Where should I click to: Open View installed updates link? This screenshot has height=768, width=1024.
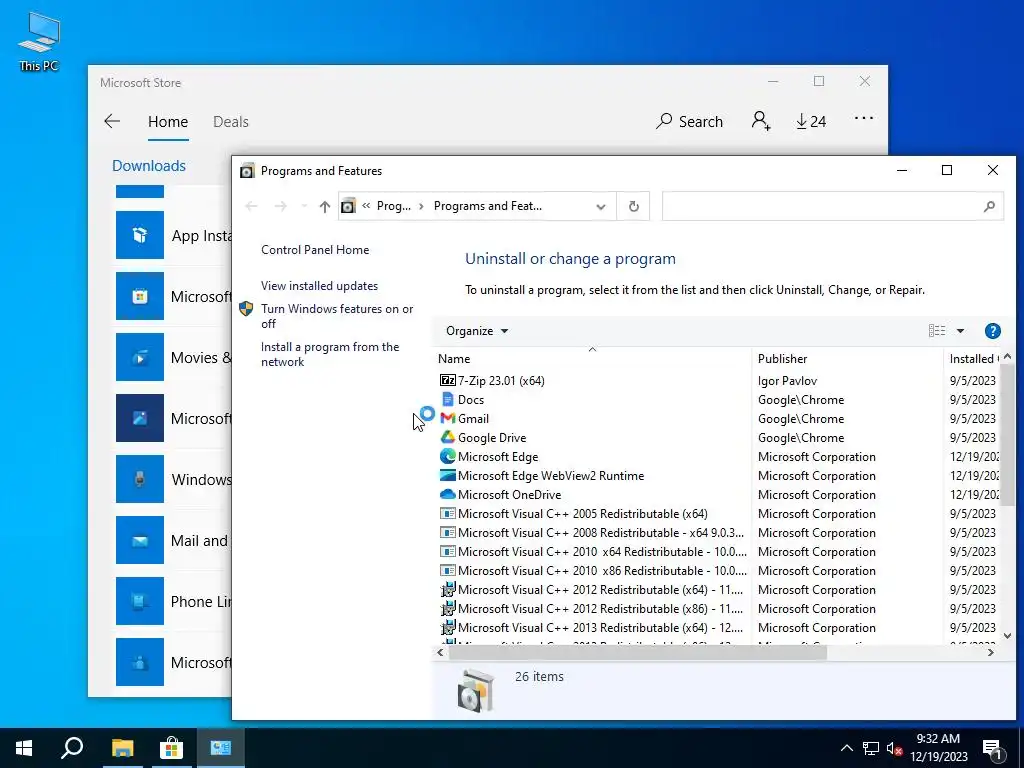[x=319, y=286]
